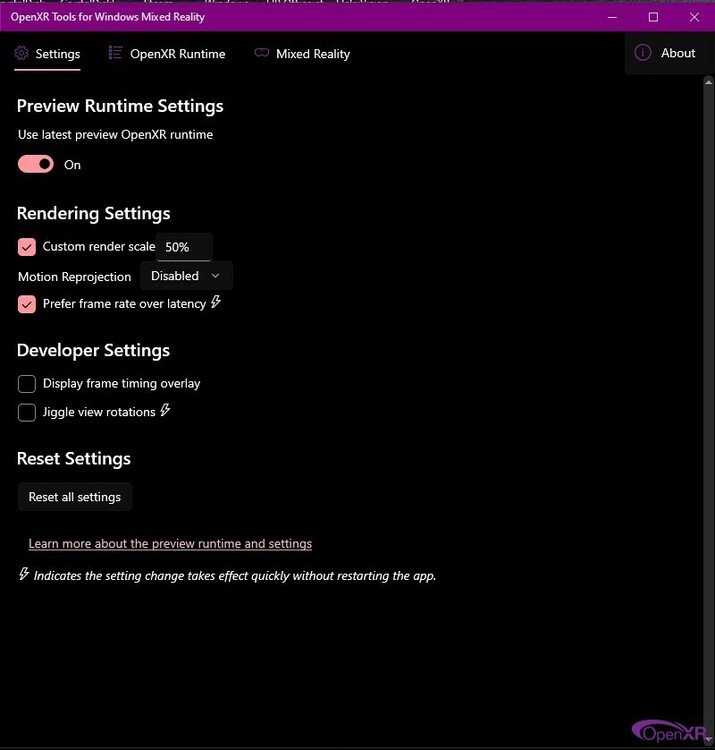Image resolution: width=715 pixels, height=750 pixels.
Task: Click the Reset all settings button
Action: (75, 497)
